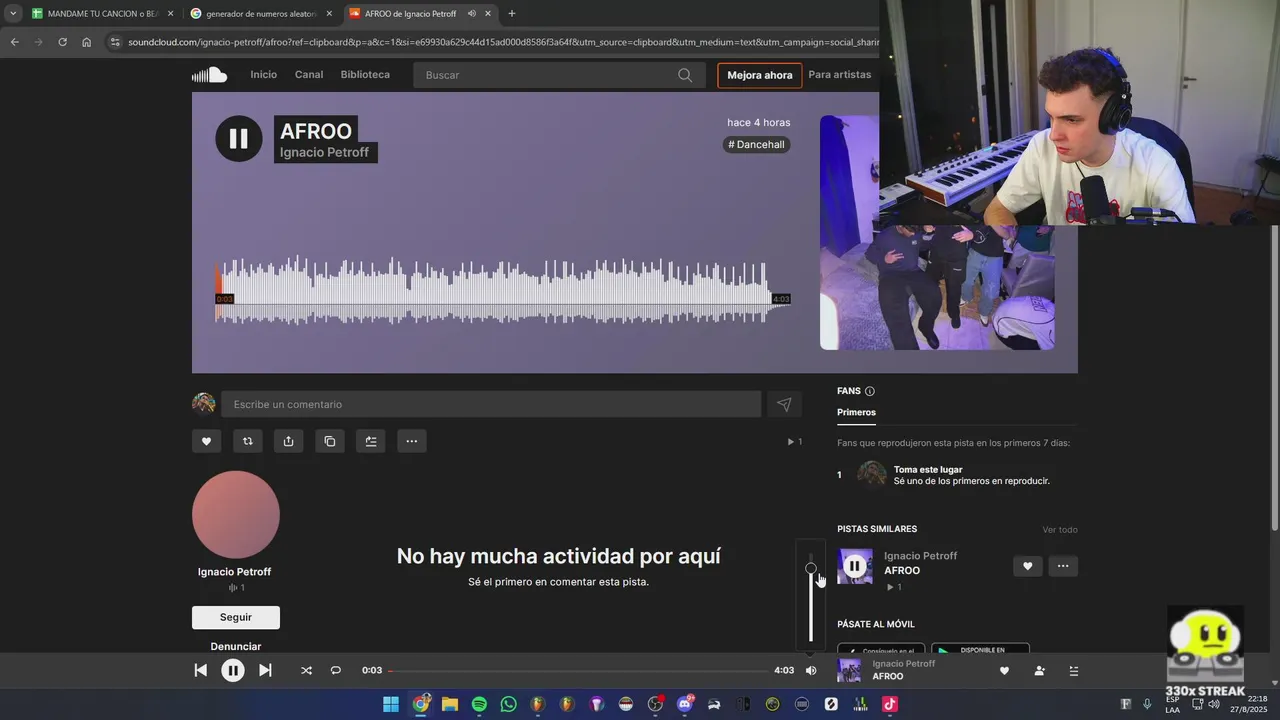Image resolution: width=1280 pixels, height=720 pixels.
Task: Click Para artistas link
Action: point(840,75)
